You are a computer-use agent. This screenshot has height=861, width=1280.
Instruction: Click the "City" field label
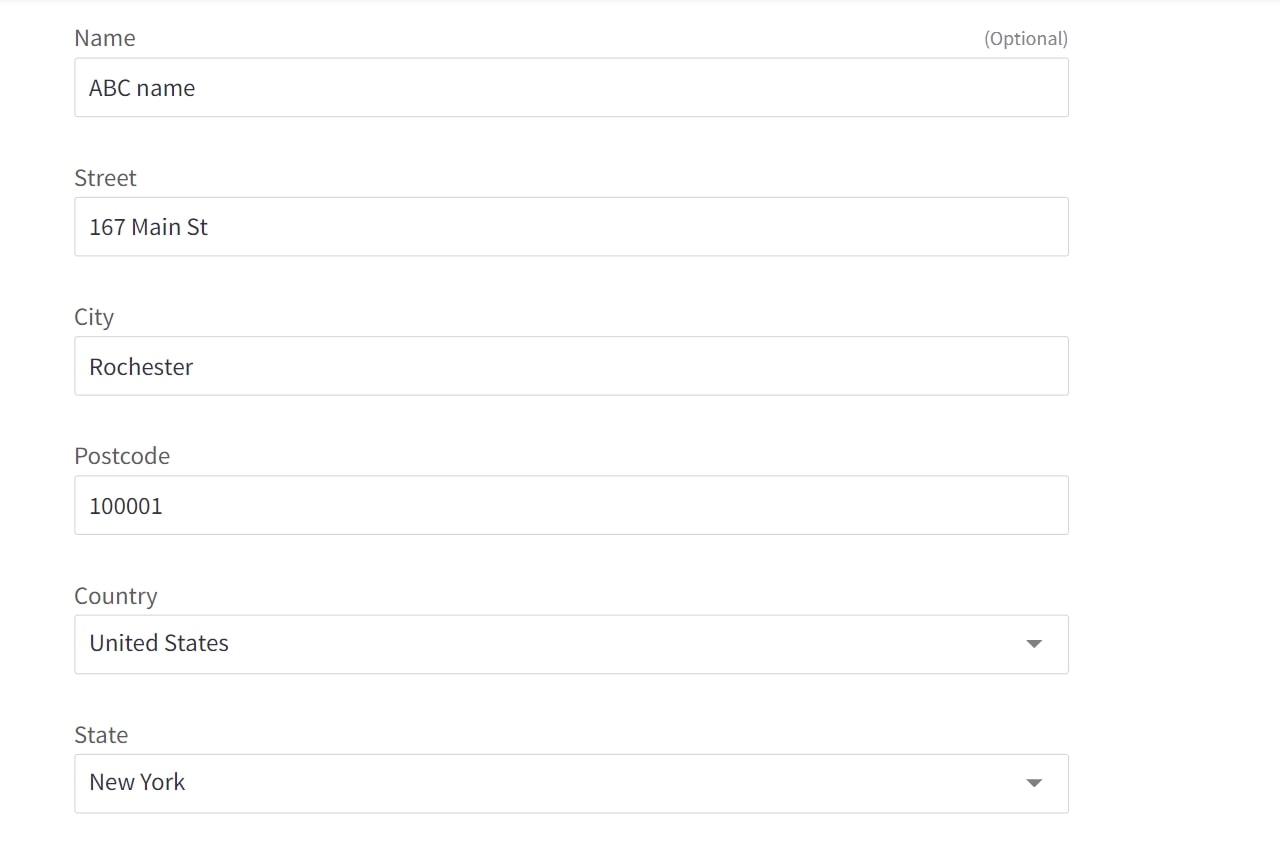click(x=94, y=317)
